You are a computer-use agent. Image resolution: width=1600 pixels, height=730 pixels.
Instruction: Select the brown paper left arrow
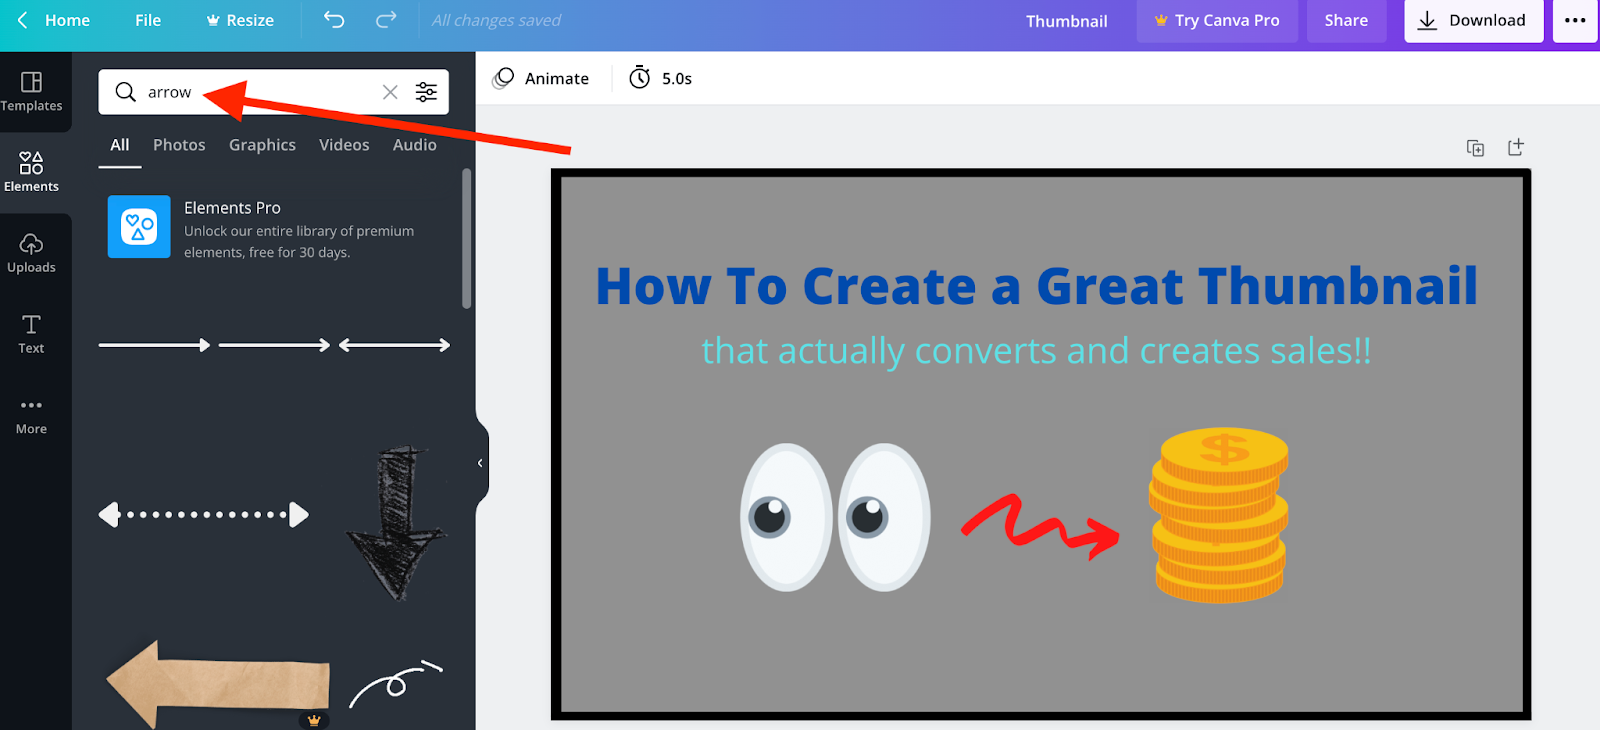point(217,685)
